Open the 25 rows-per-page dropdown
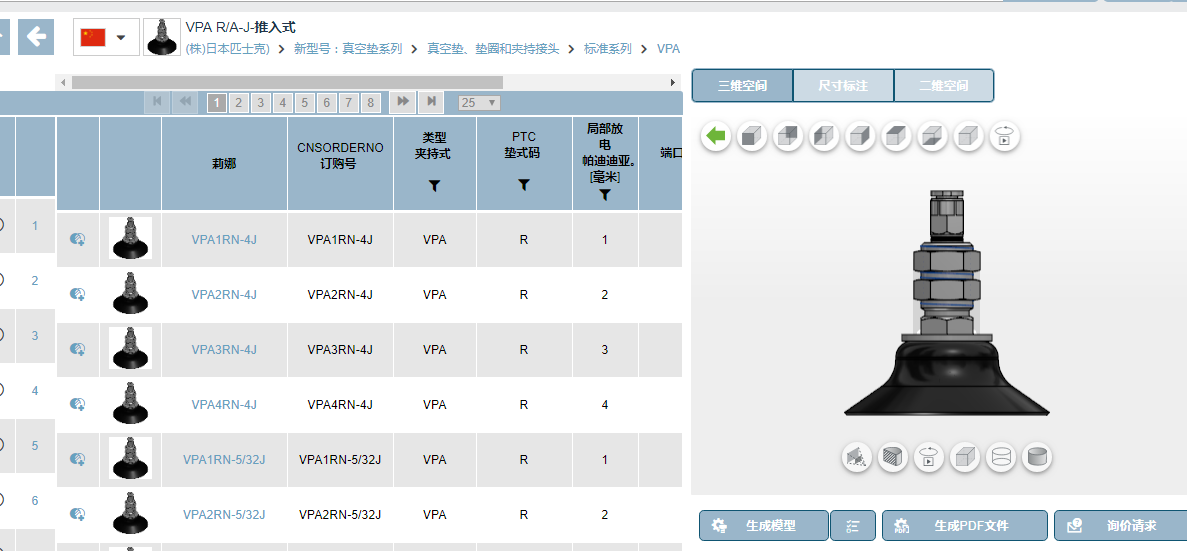The image size is (1187, 551). pyautogui.click(x=479, y=102)
